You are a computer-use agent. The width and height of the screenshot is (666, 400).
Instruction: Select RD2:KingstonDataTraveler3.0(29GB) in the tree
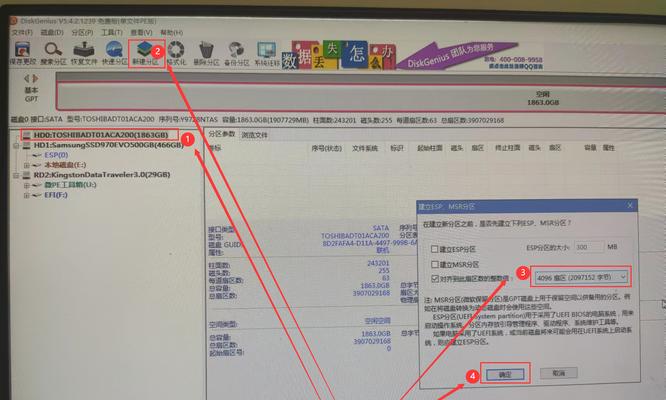[x=102, y=175]
